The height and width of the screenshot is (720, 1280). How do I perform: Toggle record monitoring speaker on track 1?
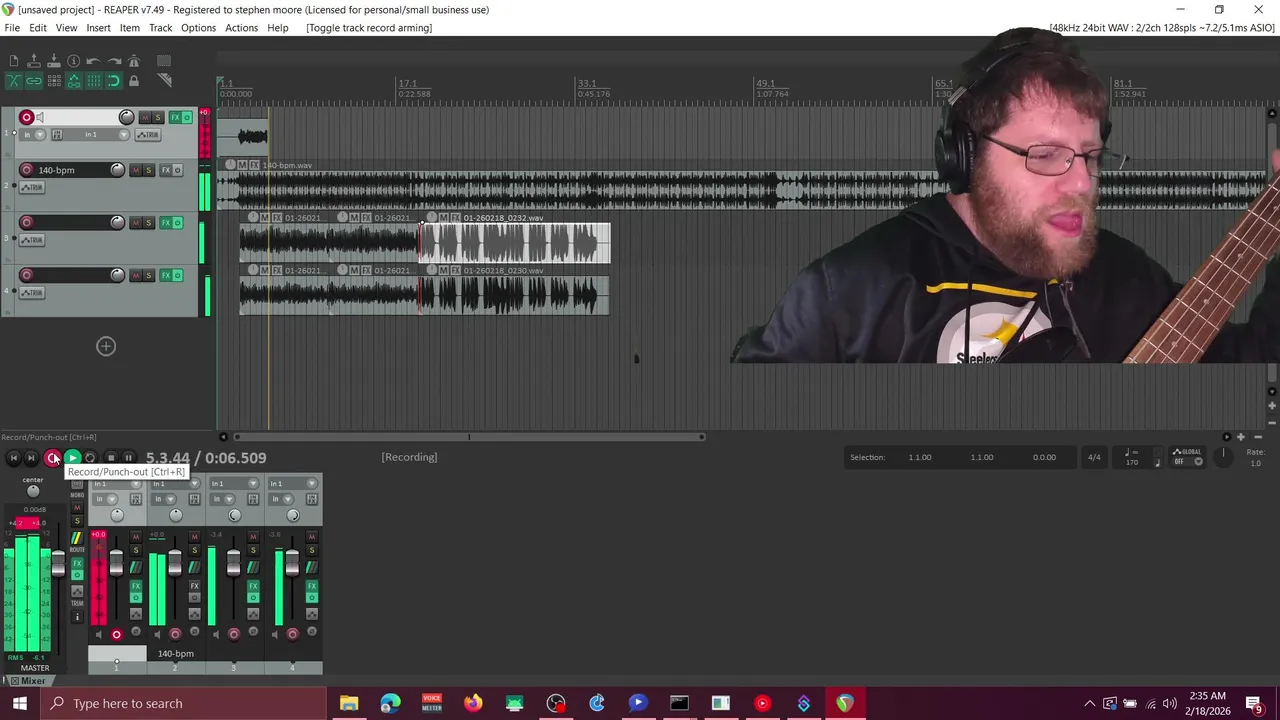(x=40, y=117)
